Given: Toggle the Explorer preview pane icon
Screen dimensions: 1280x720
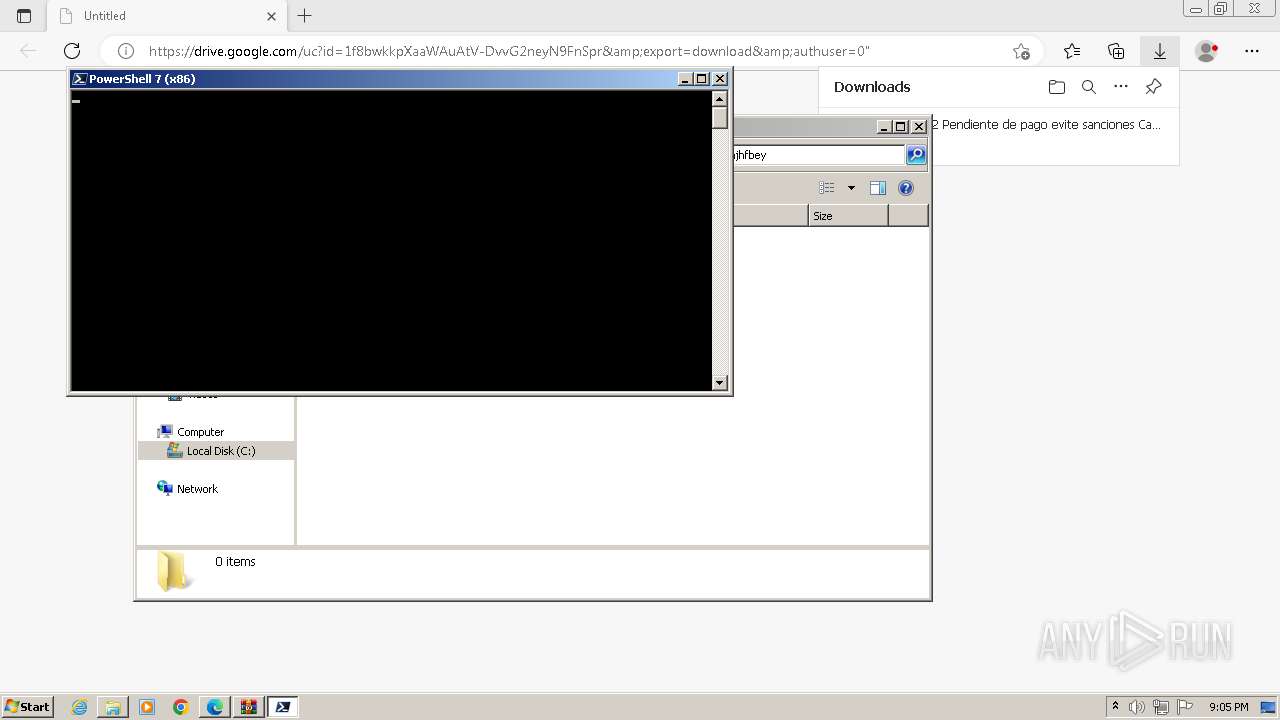Looking at the screenshot, I should coord(878,188).
